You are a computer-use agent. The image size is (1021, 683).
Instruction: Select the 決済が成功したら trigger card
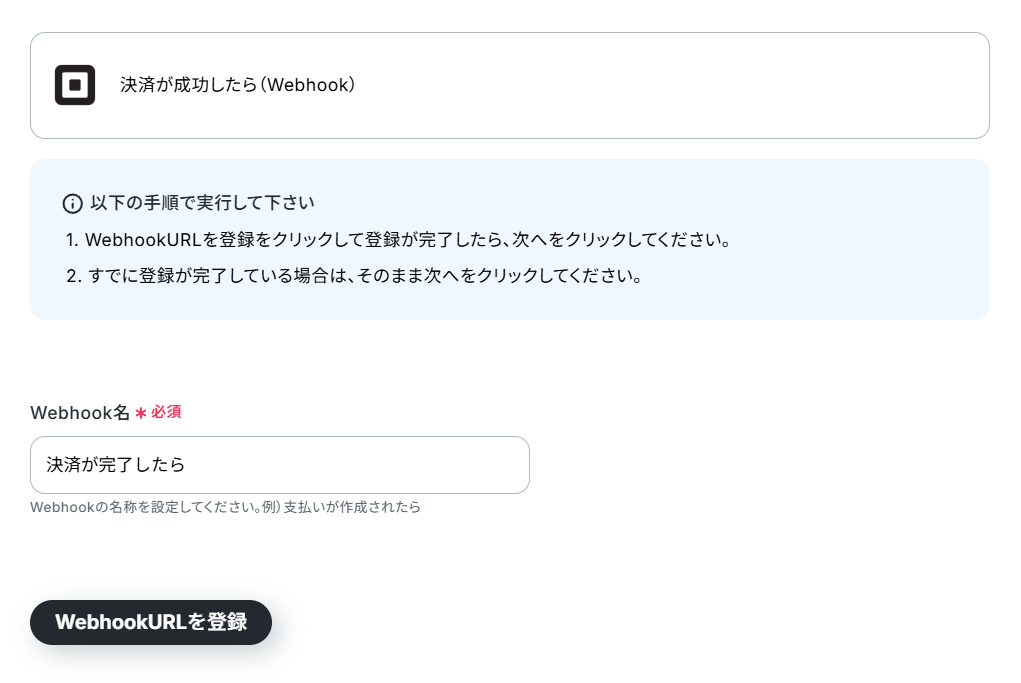click(510, 85)
